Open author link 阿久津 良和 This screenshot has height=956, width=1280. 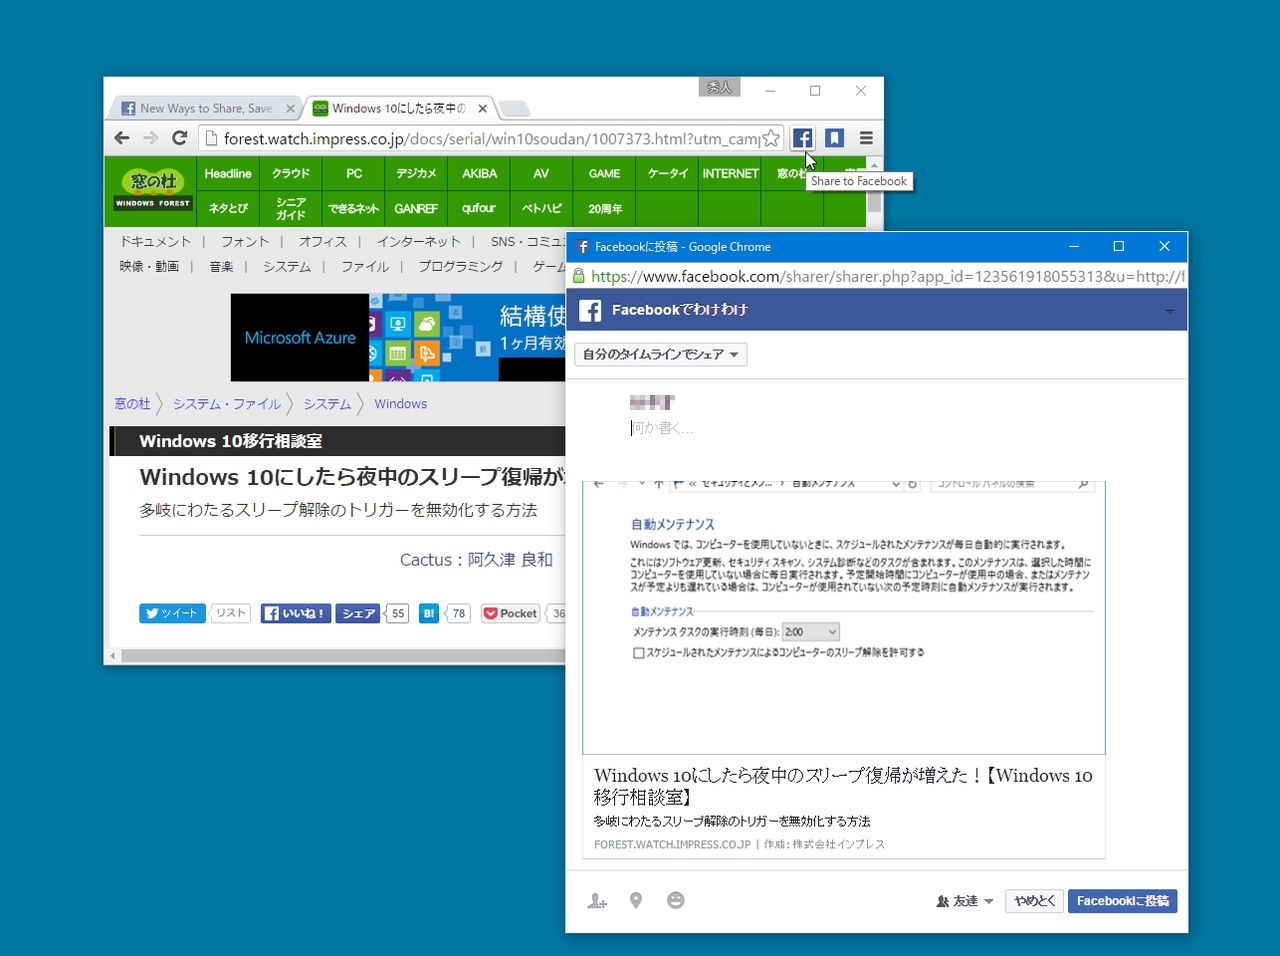pyautogui.click(x=510, y=560)
